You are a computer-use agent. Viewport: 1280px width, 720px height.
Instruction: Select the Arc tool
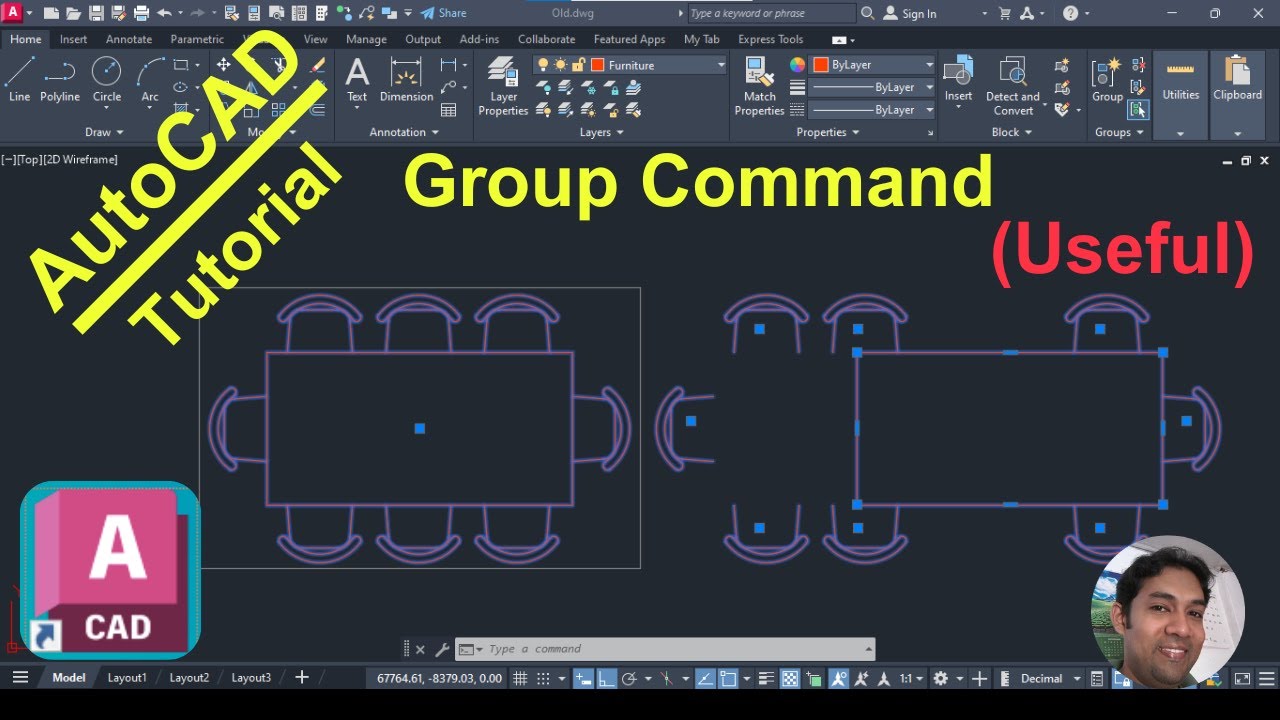coord(150,80)
